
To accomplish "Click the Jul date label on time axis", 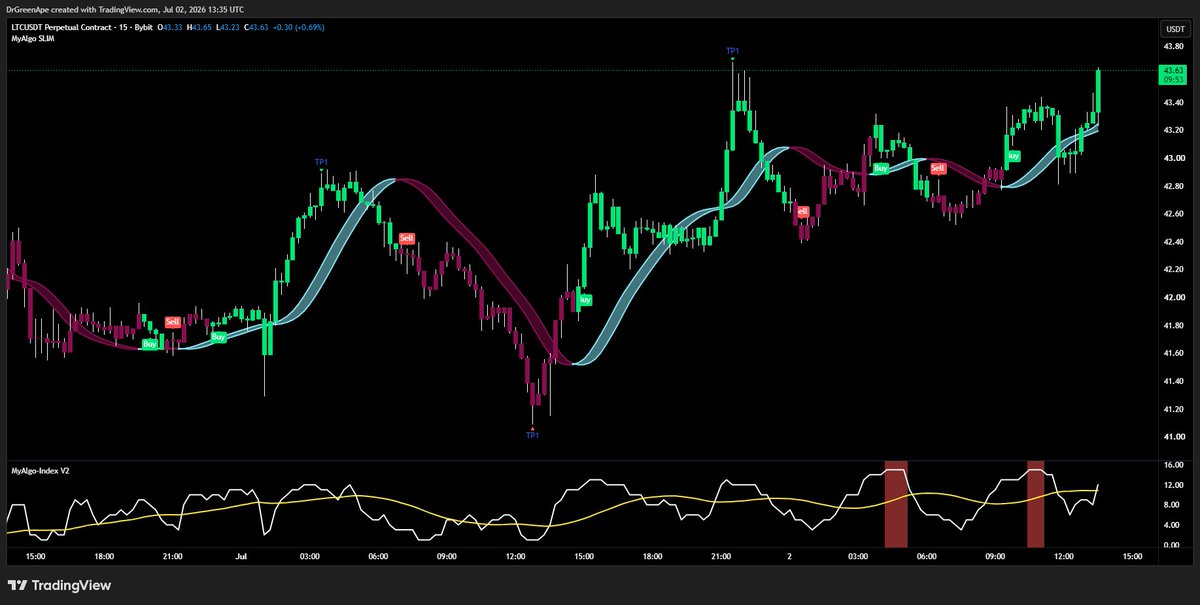I will click(241, 557).
